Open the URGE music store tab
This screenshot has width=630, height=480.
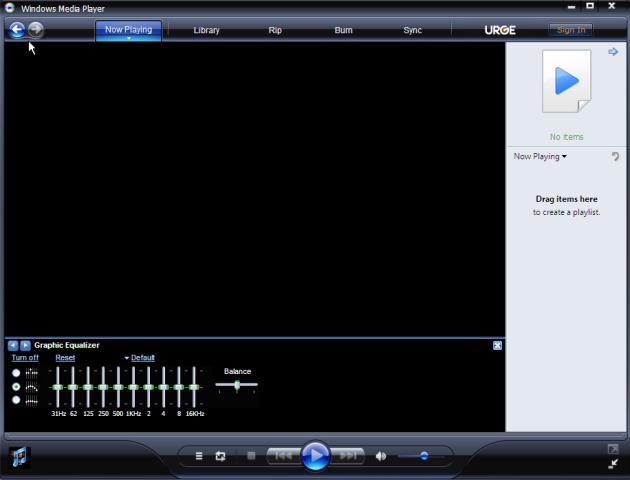point(500,30)
